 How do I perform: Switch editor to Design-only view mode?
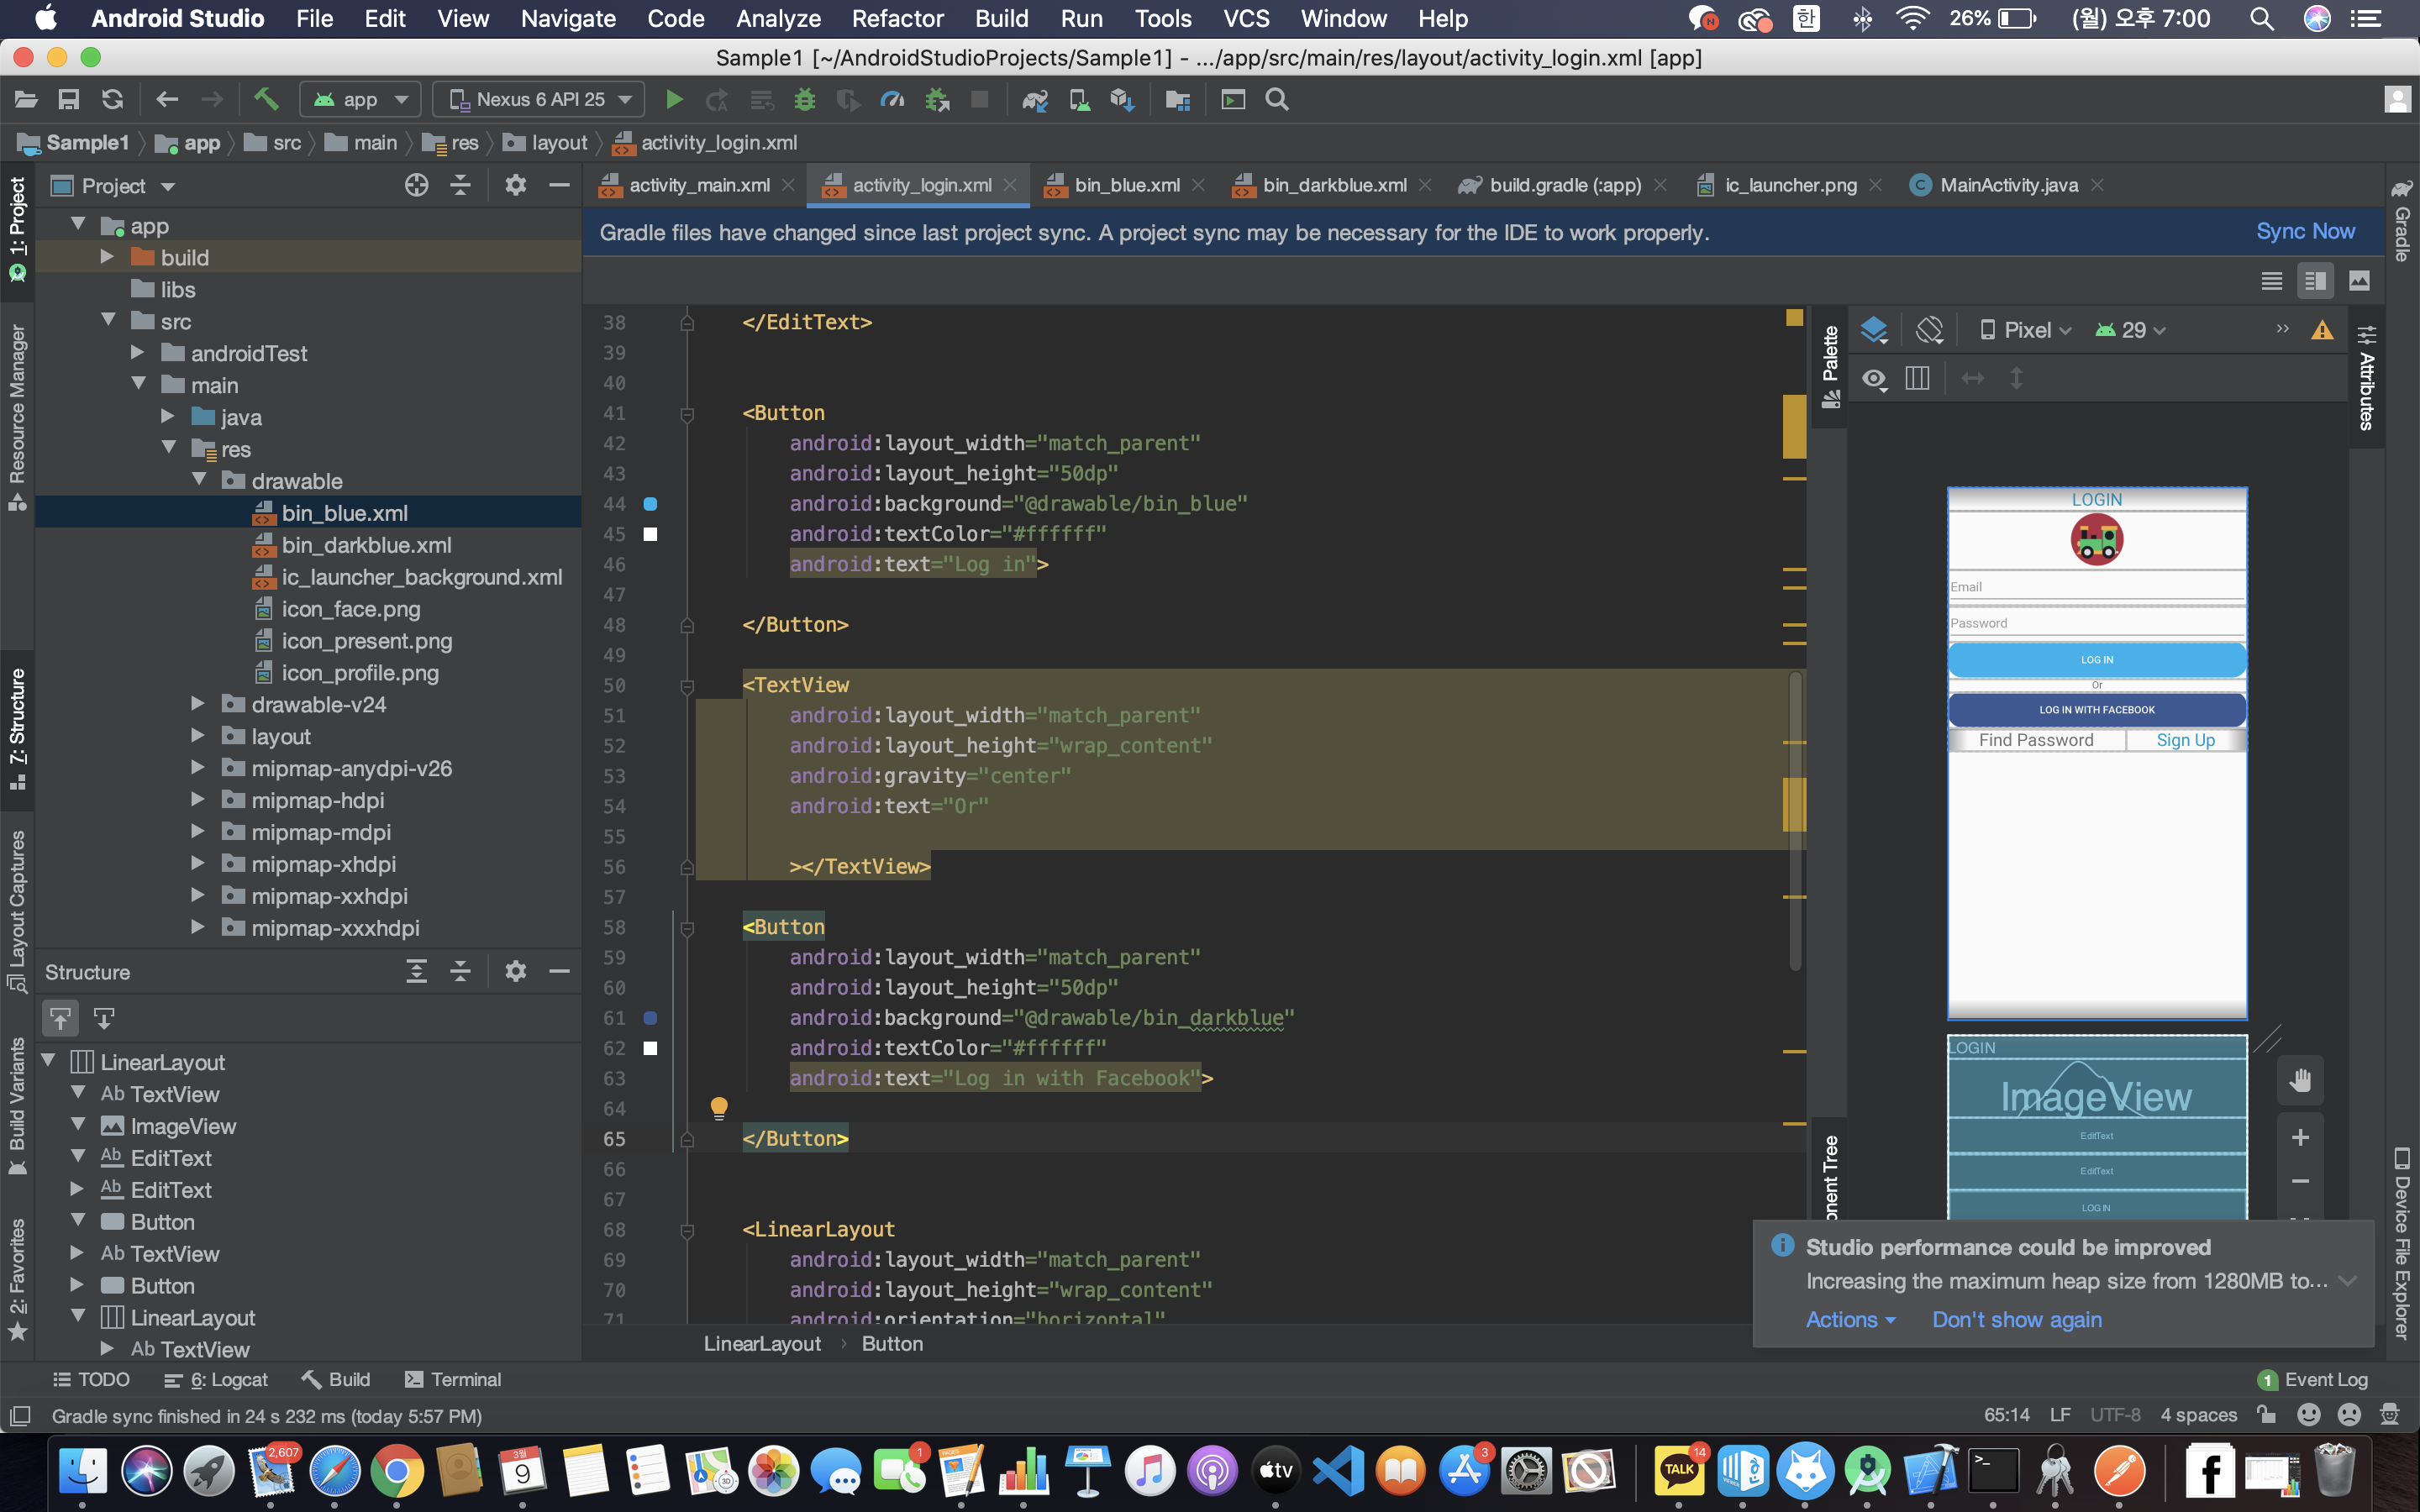coord(2359,281)
